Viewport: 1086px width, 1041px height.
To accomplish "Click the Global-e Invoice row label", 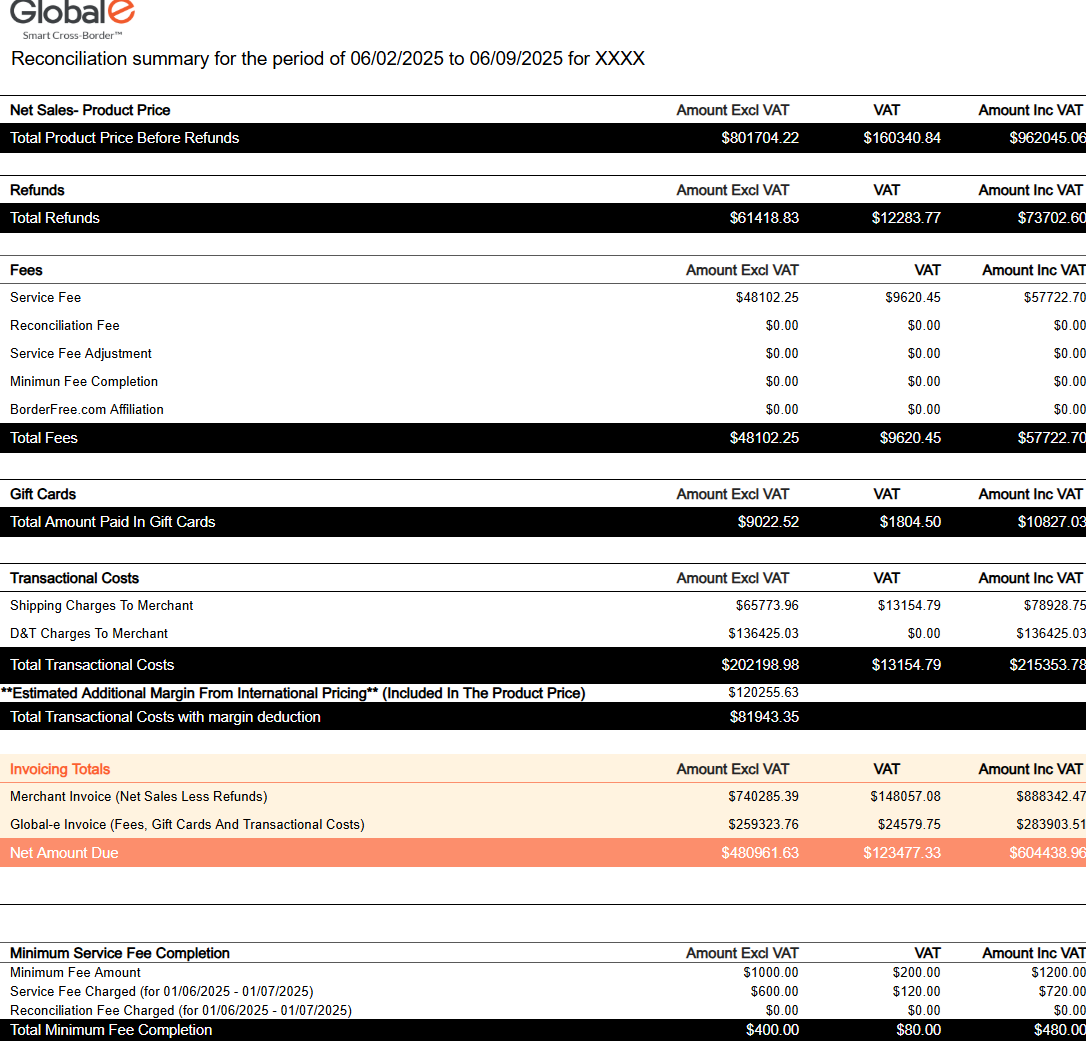I will click(187, 825).
